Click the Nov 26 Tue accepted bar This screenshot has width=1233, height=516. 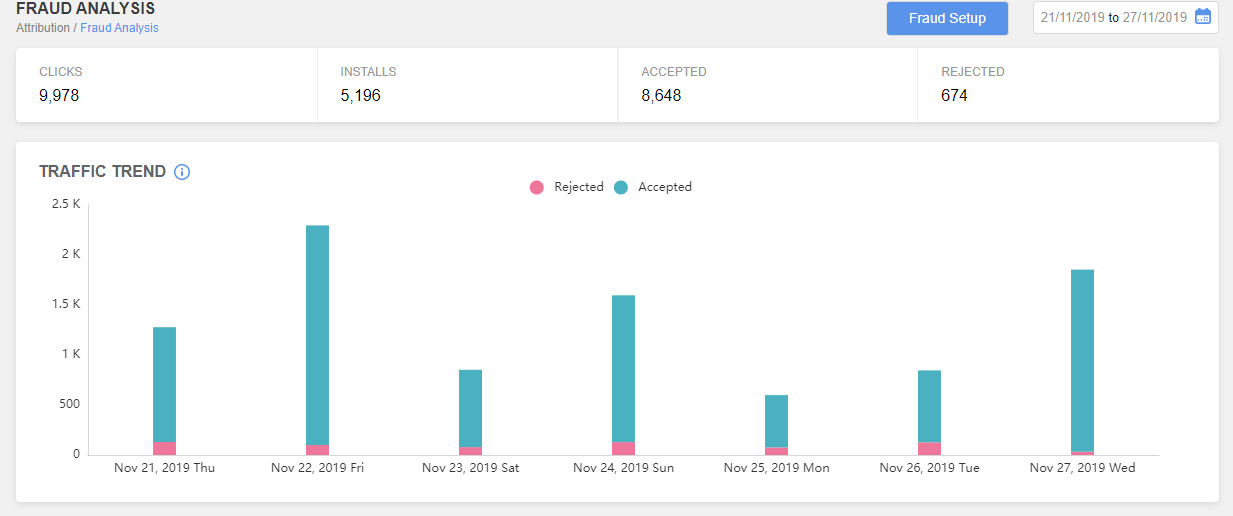coord(929,406)
